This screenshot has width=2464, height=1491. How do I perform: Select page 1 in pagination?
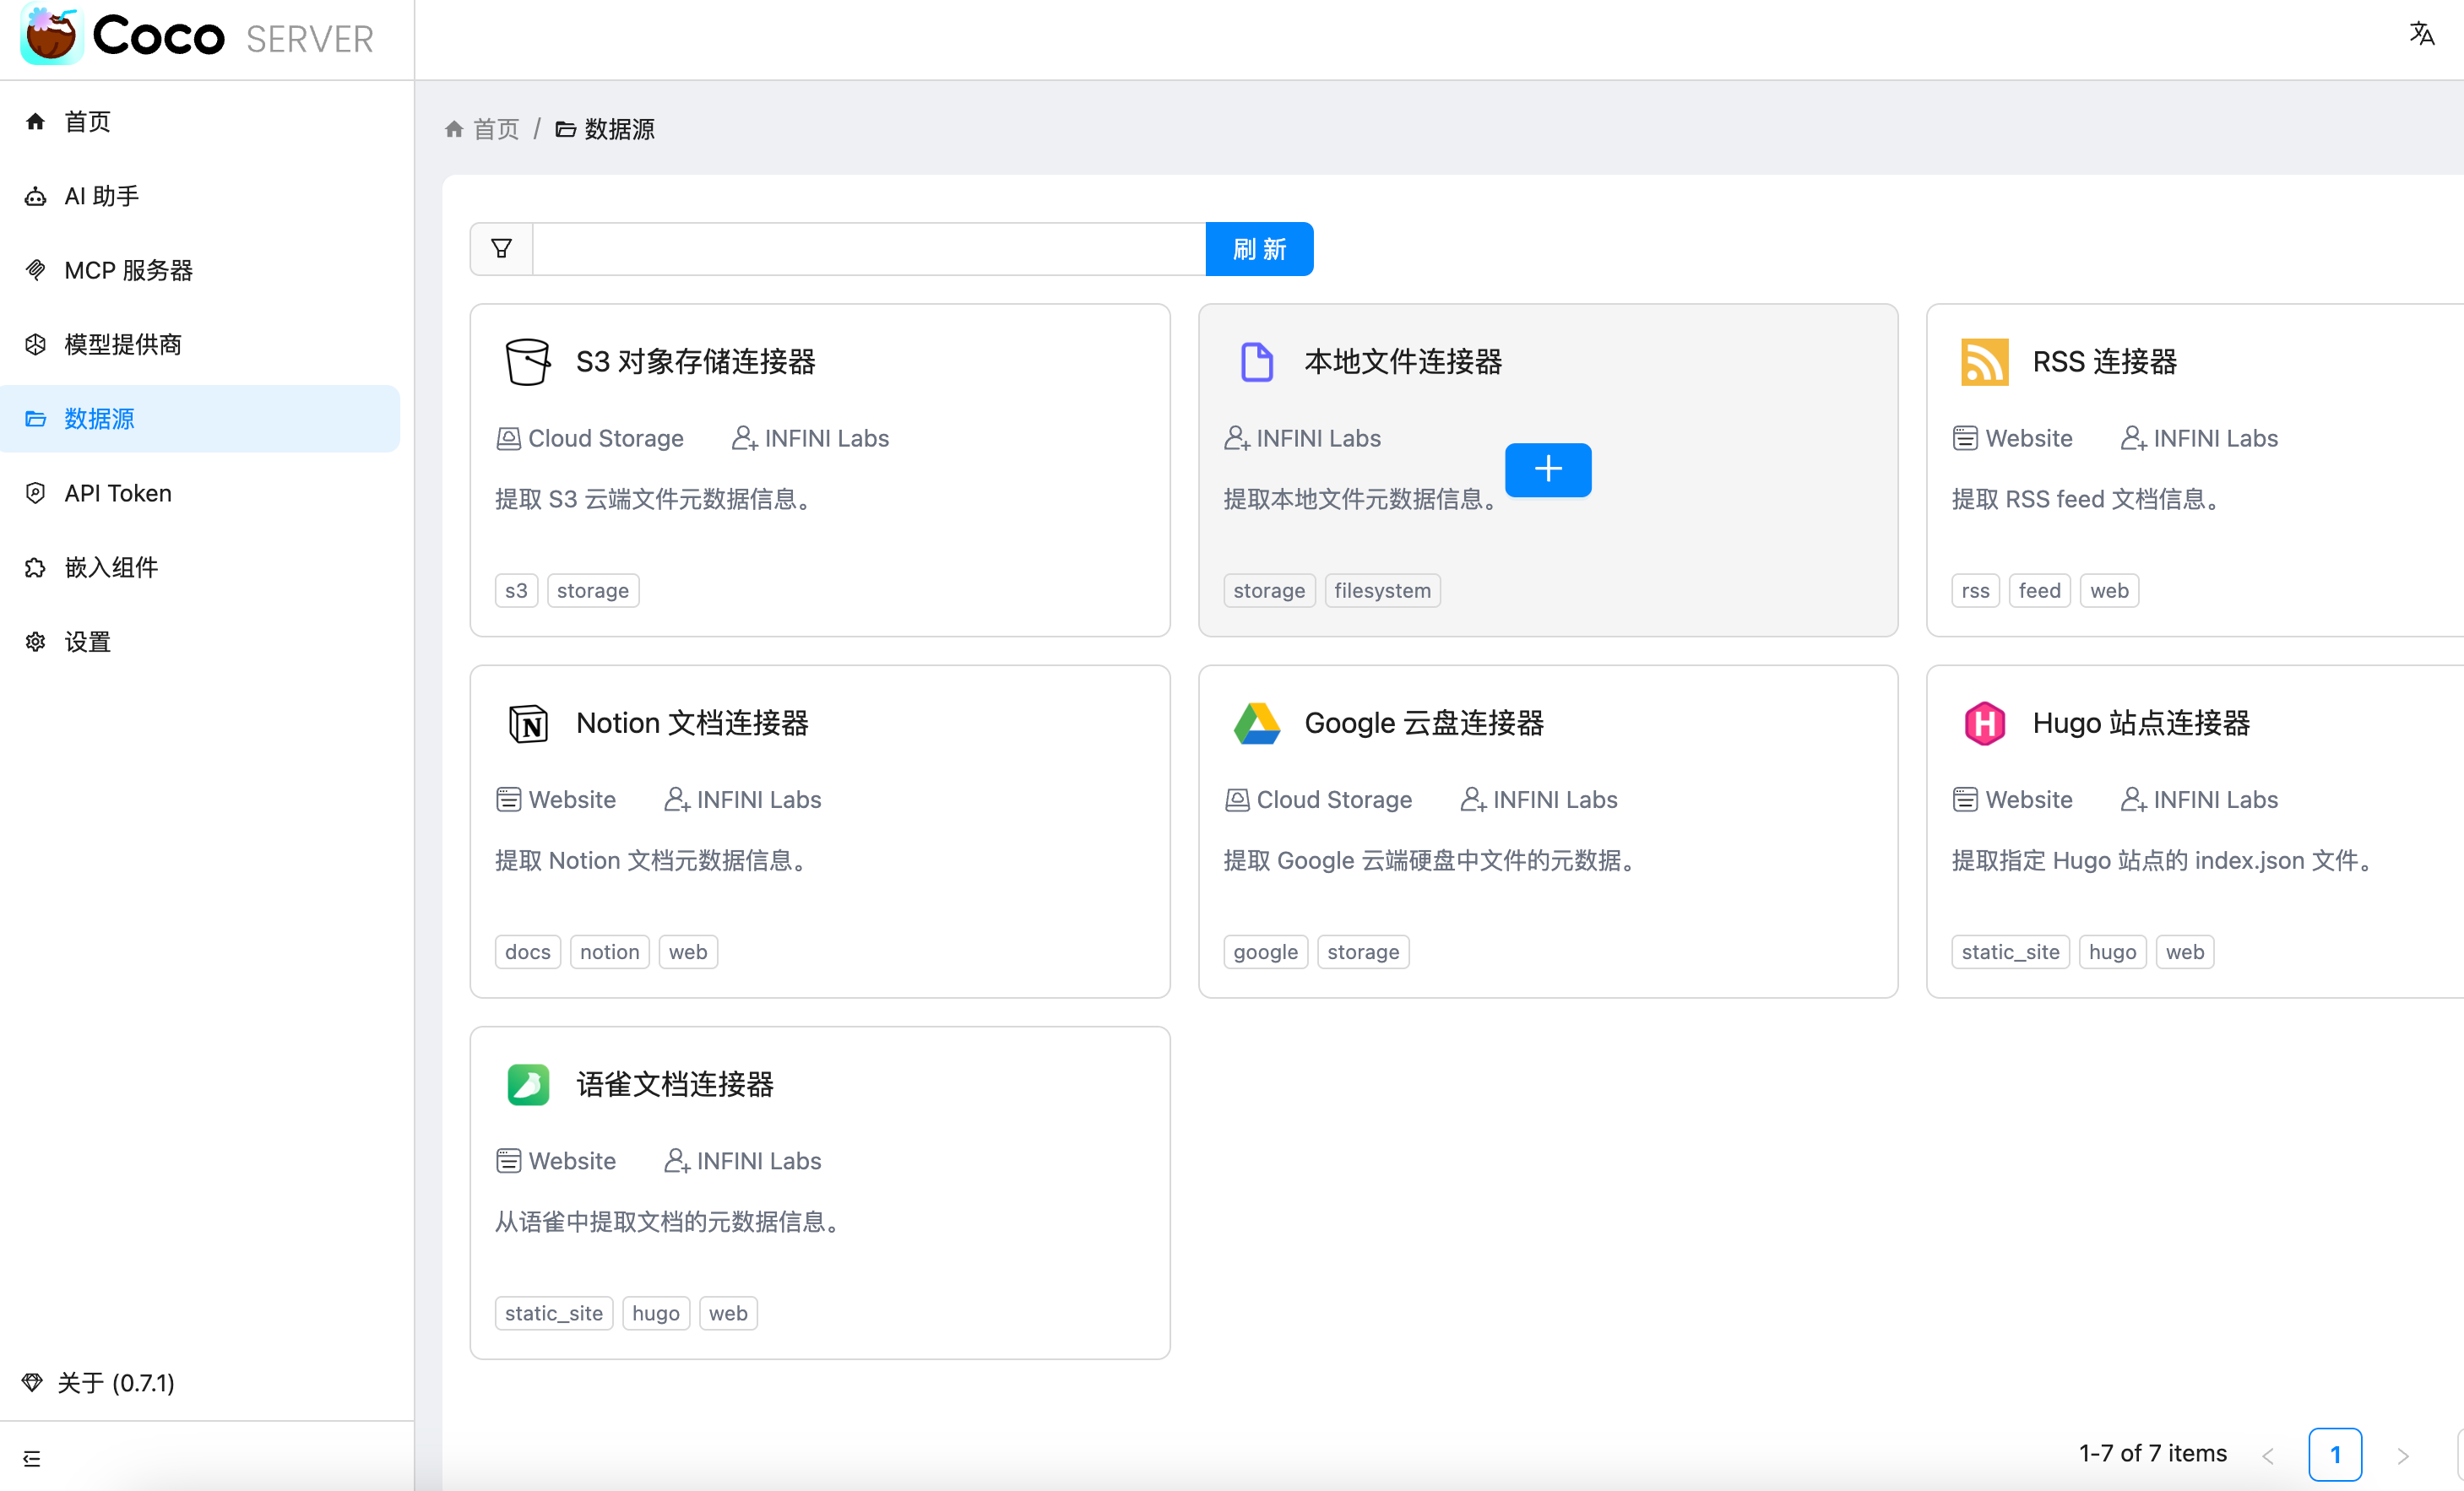coord(2334,1454)
